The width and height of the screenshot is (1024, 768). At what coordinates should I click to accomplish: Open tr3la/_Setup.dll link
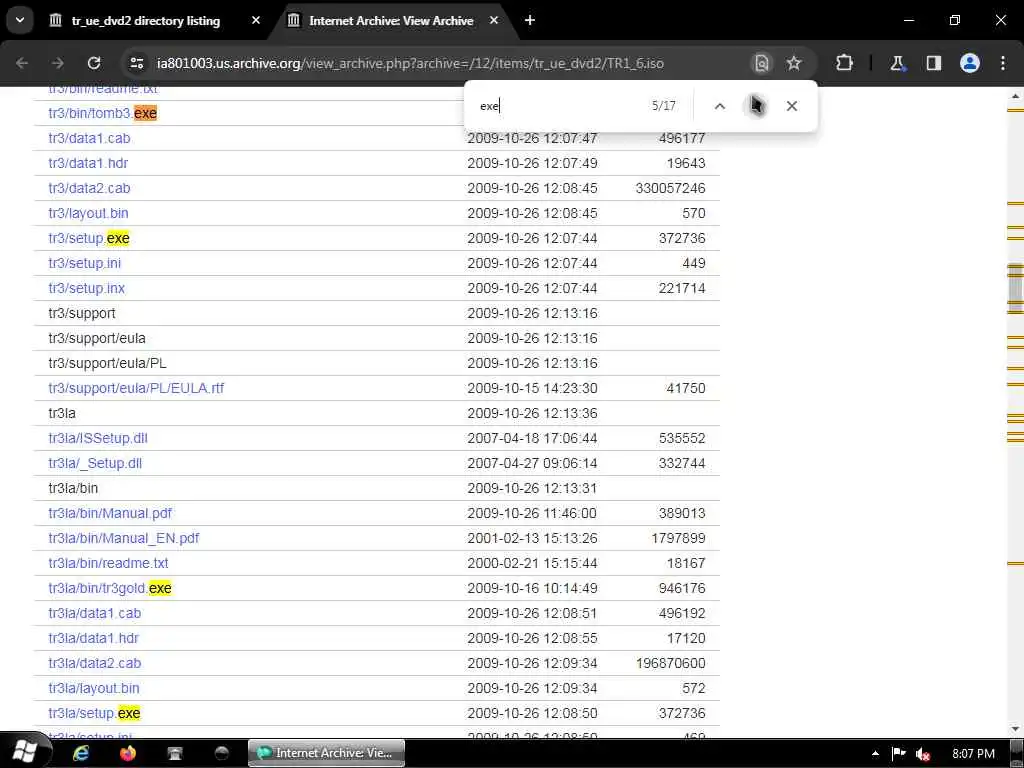point(95,463)
